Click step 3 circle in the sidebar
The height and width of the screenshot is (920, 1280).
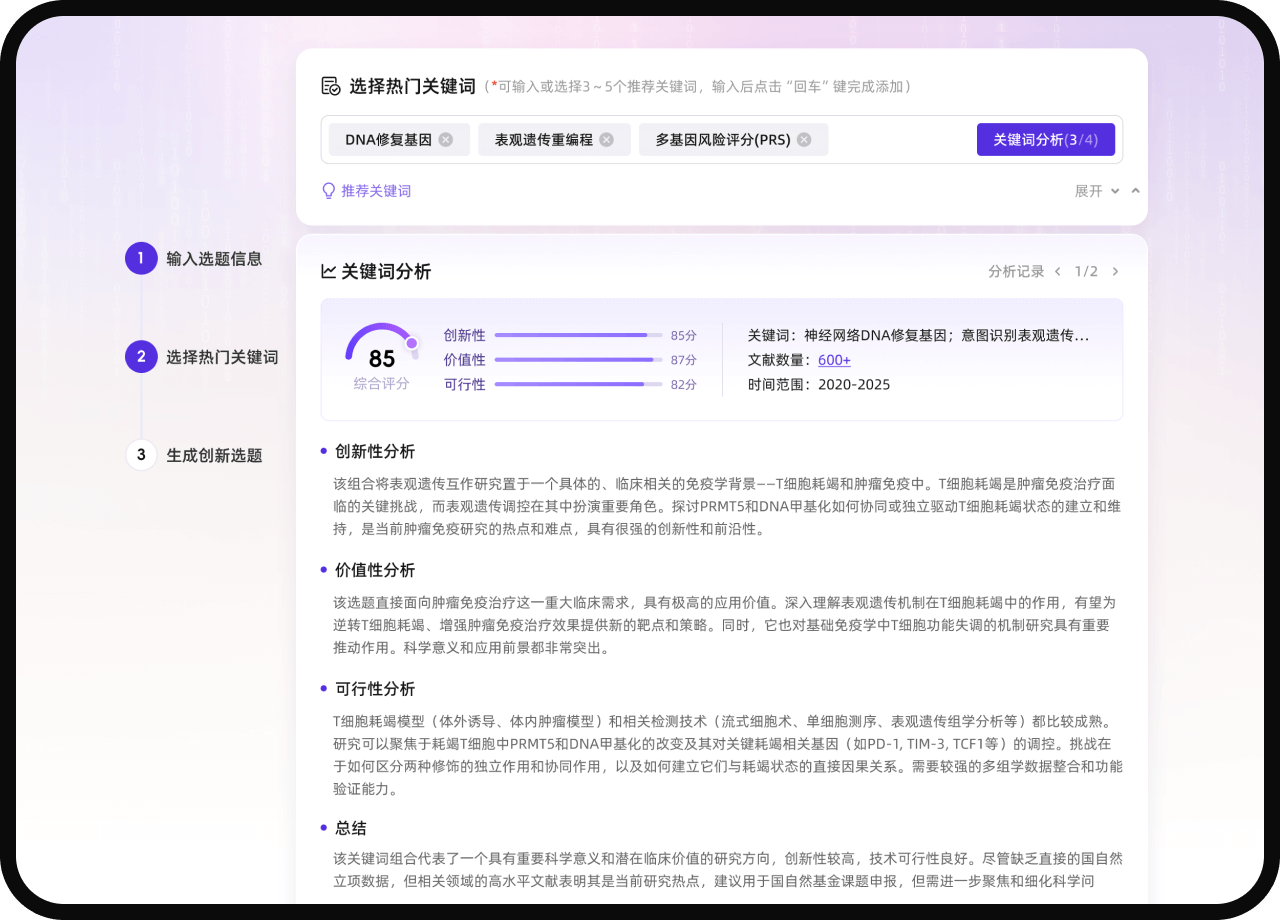pos(141,455)
